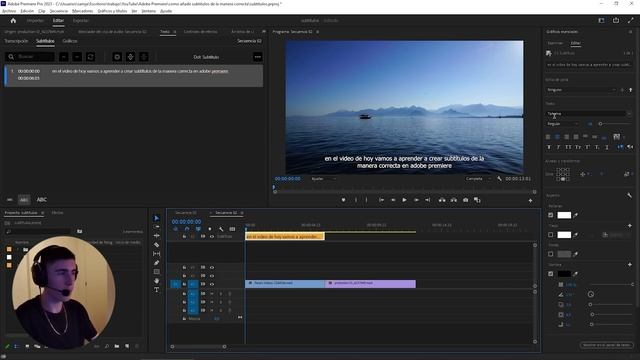Open the font family dropdown Tahoma
This screenshot has width=640, height=360.
click(589, 114)
